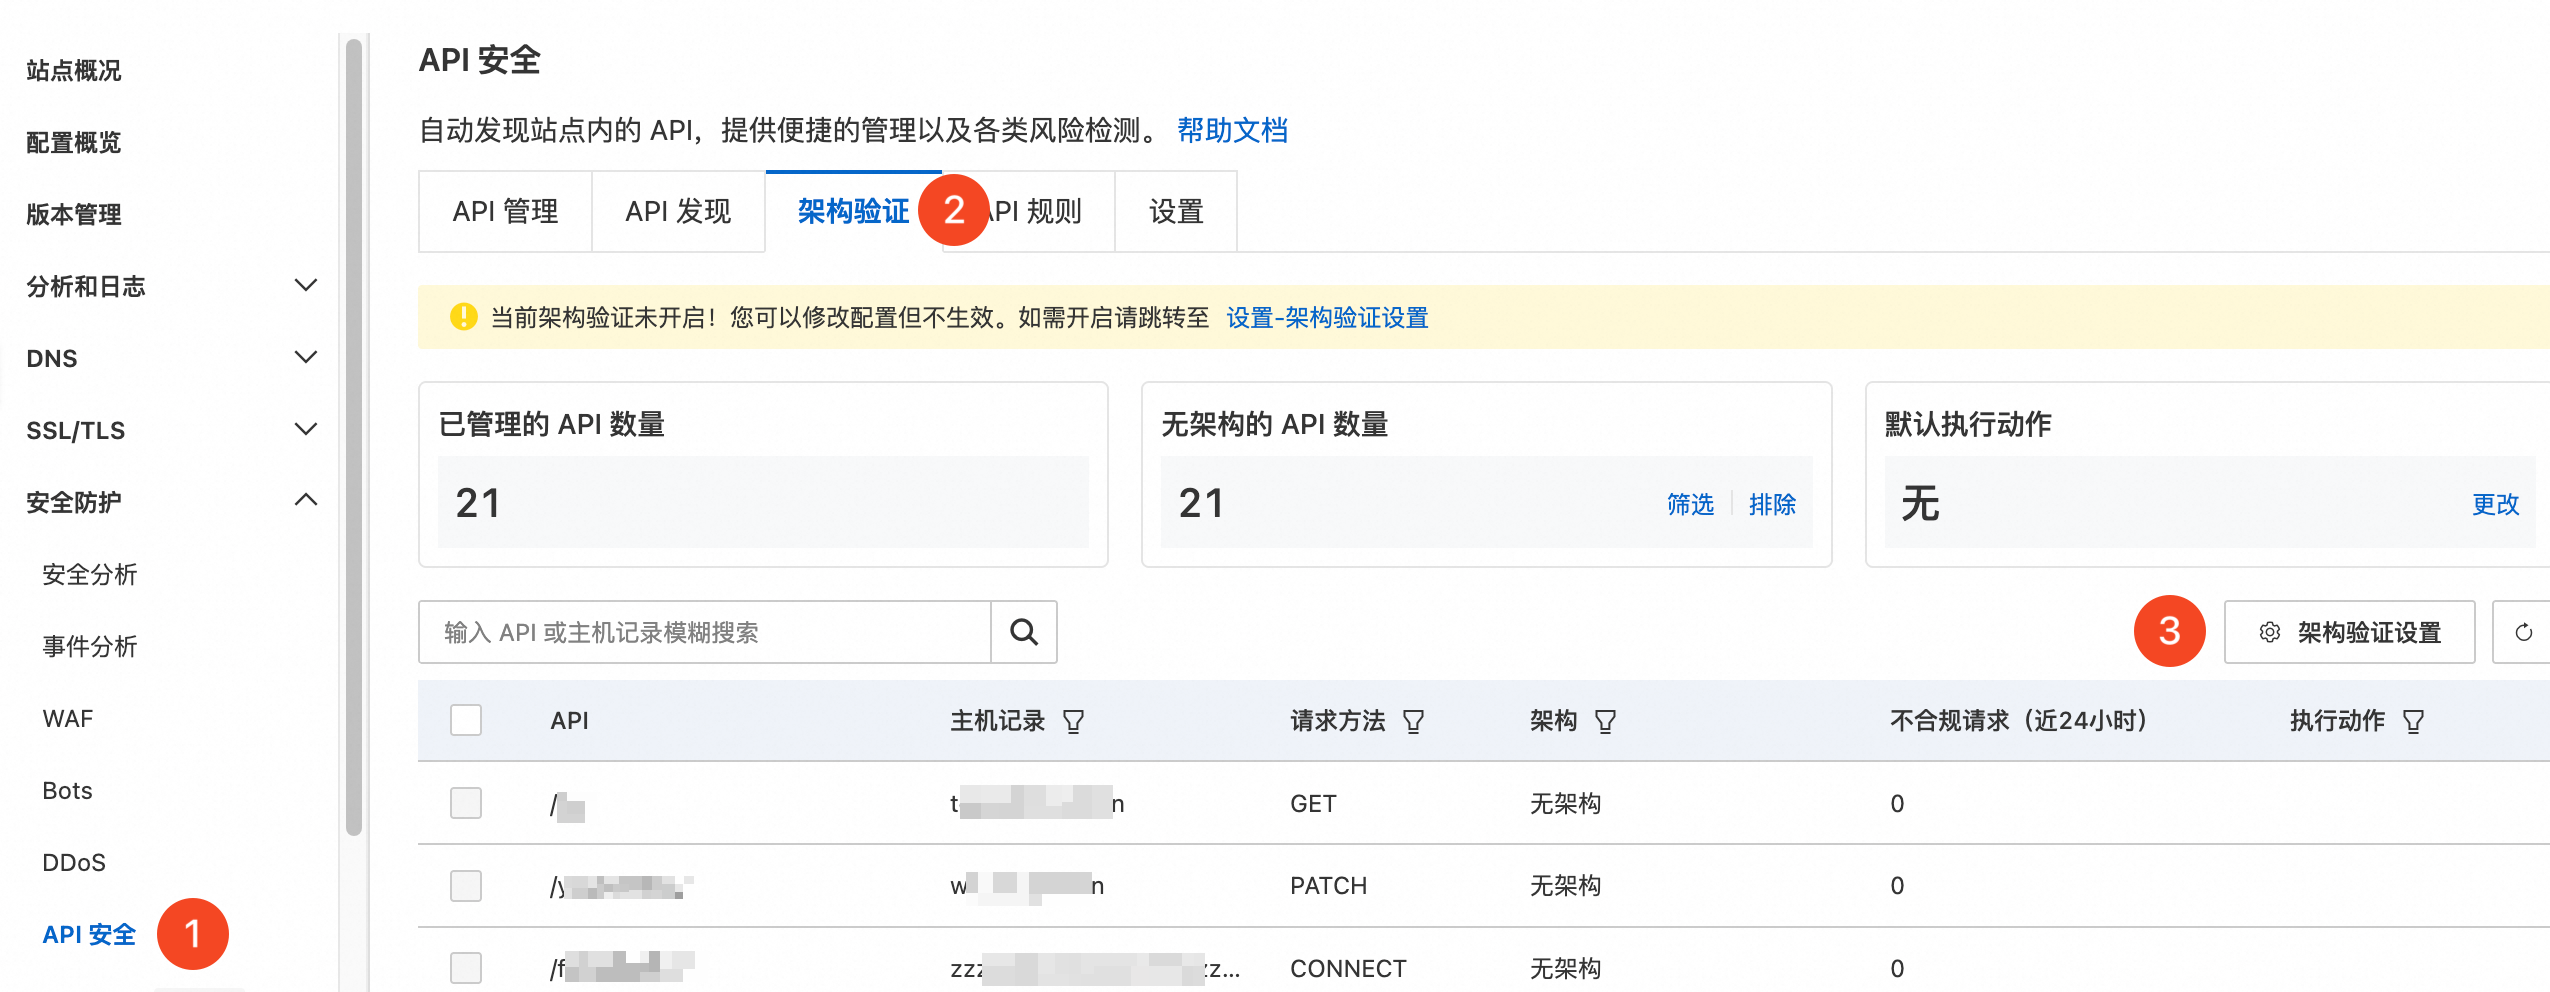2550x992 pixels.
Task: Switch to the API 管理 tab
Action: [x=505, y=211]
